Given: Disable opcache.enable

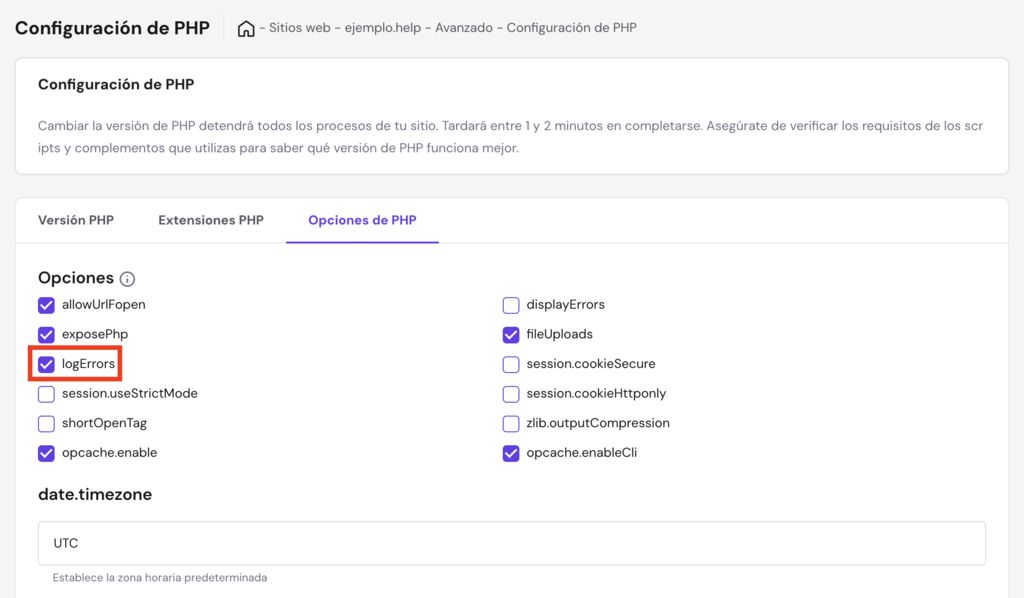Looking at the screenshot, I should 45,453.
